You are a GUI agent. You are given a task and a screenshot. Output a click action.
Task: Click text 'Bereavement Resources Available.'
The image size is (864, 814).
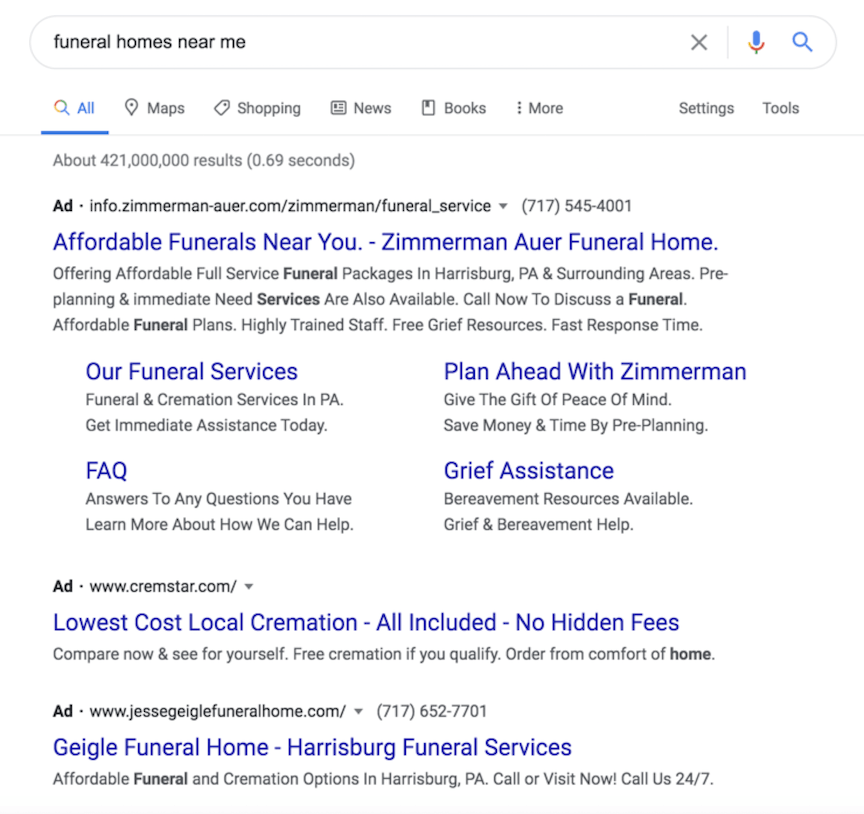pyautogui.click(x=568, y=499)
